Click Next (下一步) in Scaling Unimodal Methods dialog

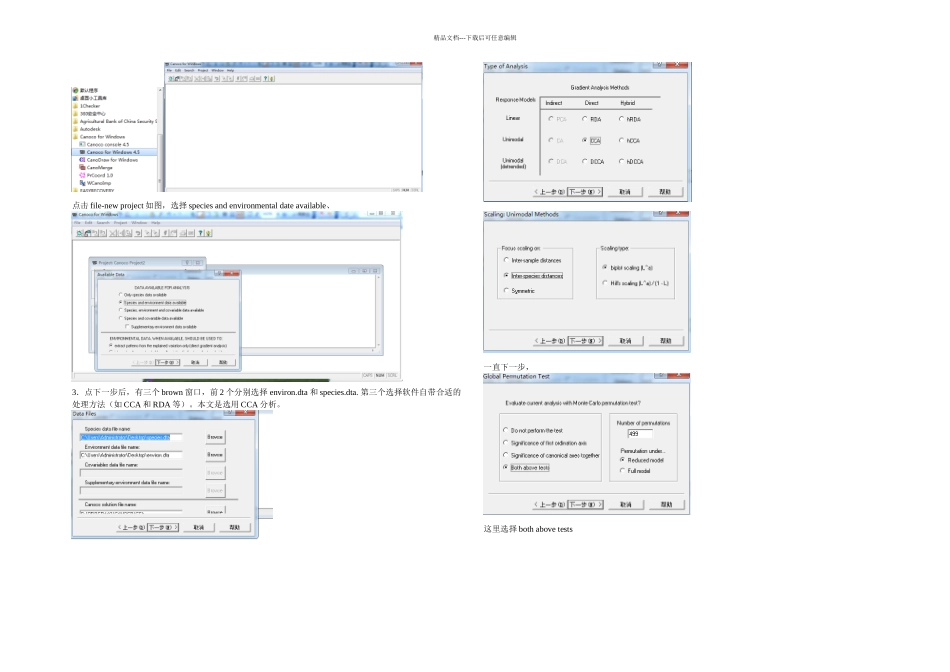585,341
